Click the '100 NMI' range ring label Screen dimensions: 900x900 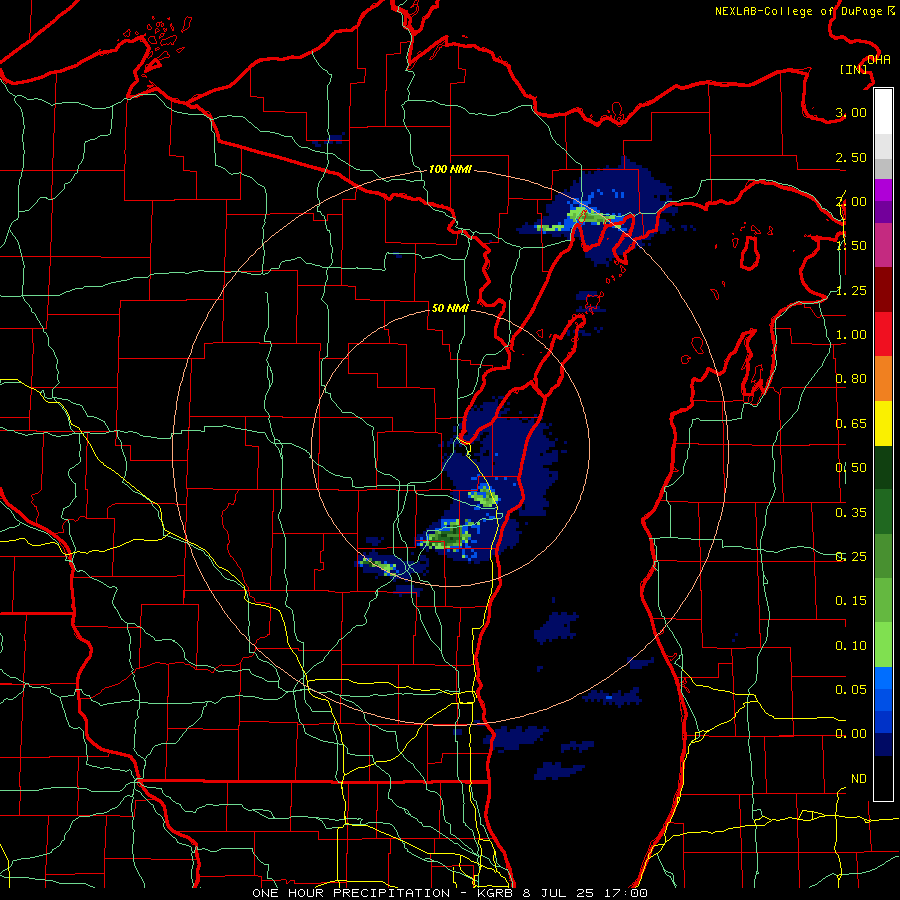pyautogui.click(x=450, y=169)
